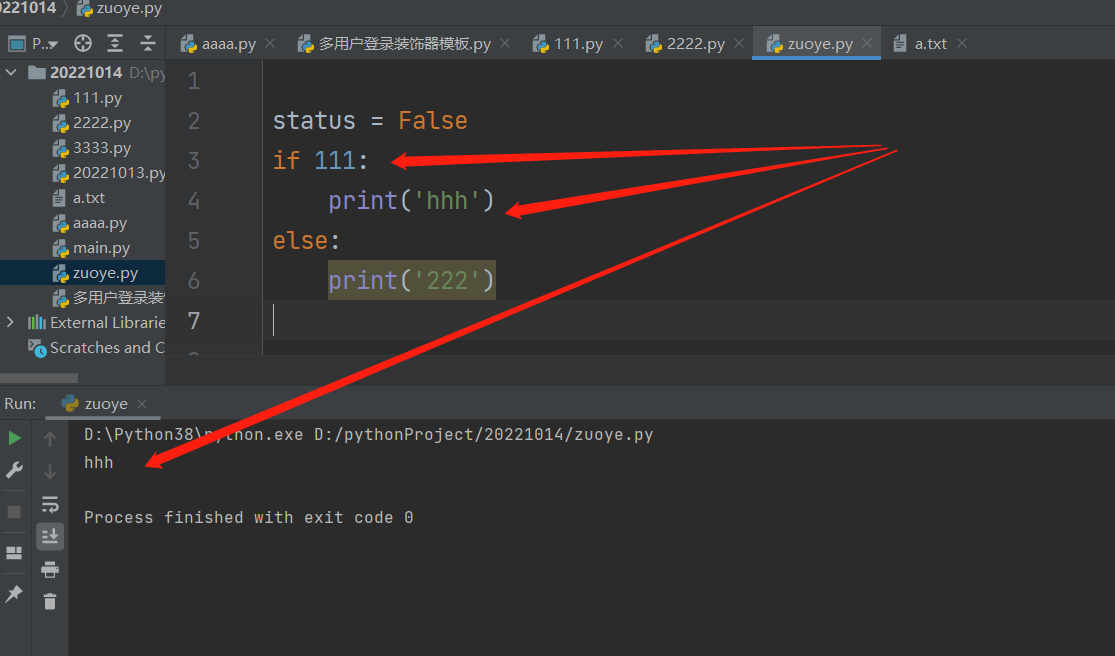Click the Up the Stack Trace arrow

click(x=50, y=439)
